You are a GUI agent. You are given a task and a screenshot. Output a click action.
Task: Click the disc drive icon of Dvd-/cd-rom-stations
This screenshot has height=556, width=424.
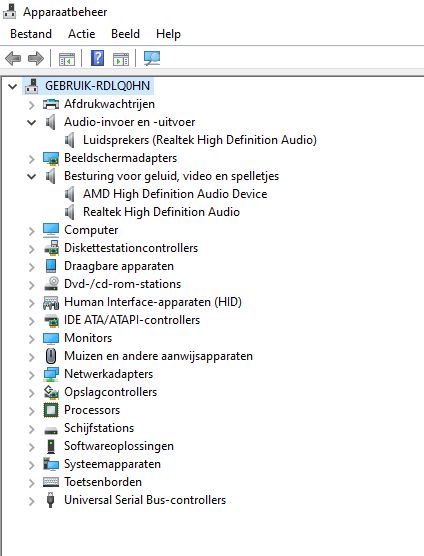pyautogui.click(x=51, y=284)
